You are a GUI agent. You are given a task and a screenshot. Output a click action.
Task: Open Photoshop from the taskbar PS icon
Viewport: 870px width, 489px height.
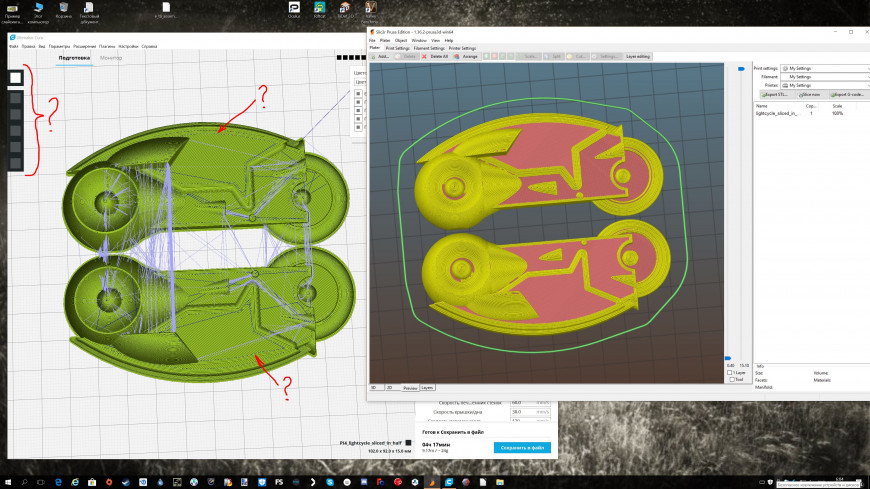(x=279, y=482)
